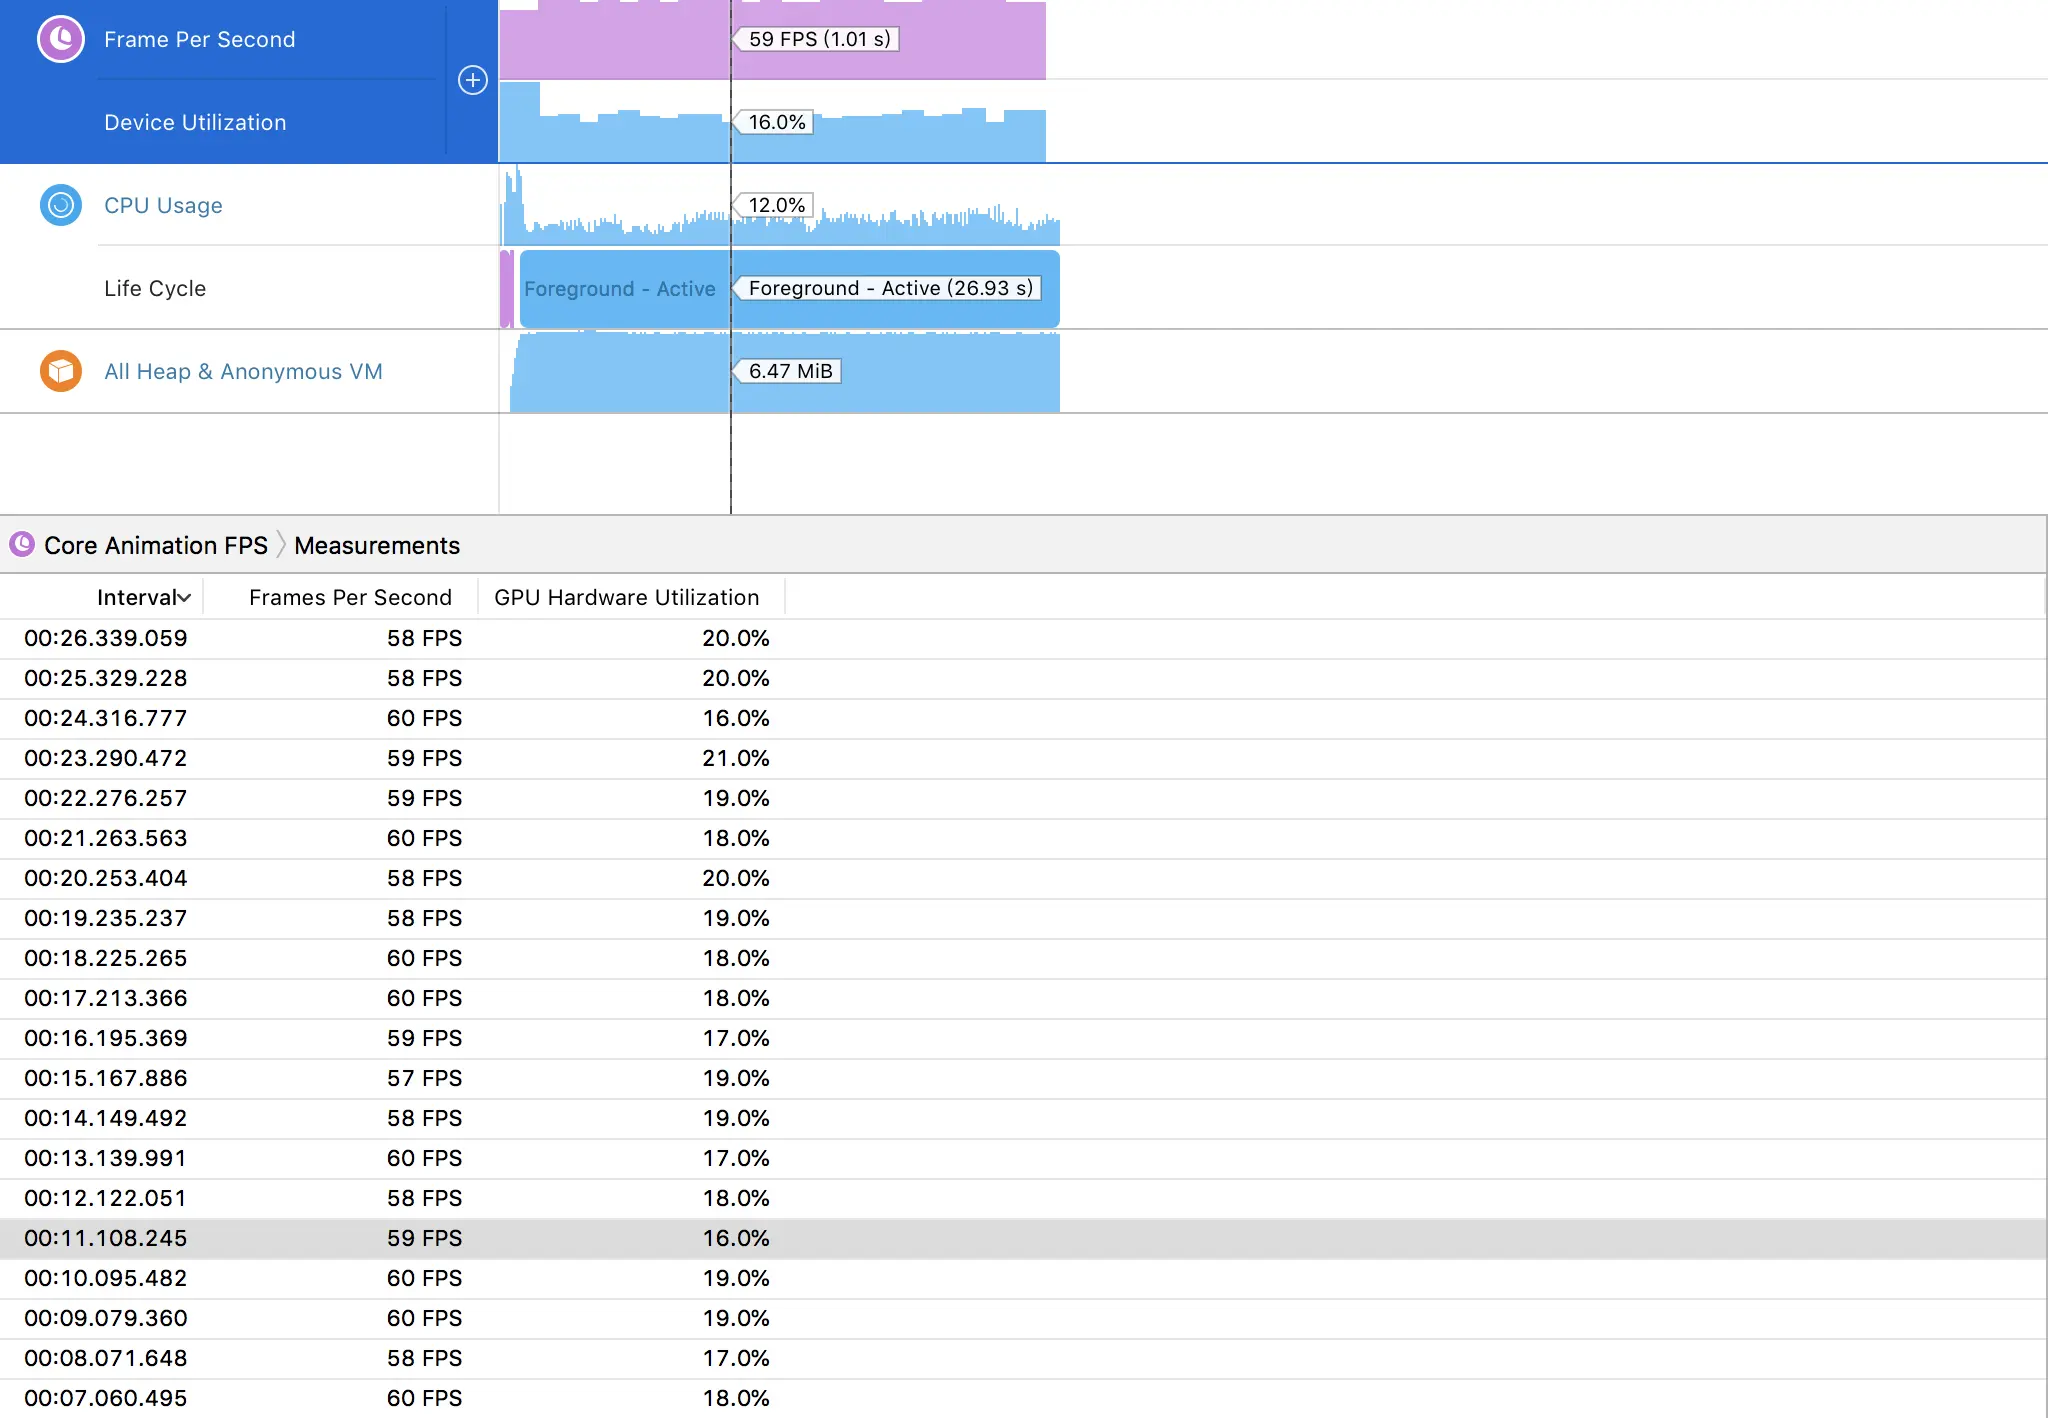Viewport: 2048px width, 1418px height.
Task: Click the GPU Hardware Utilization column header
Action: pos(626,598)
